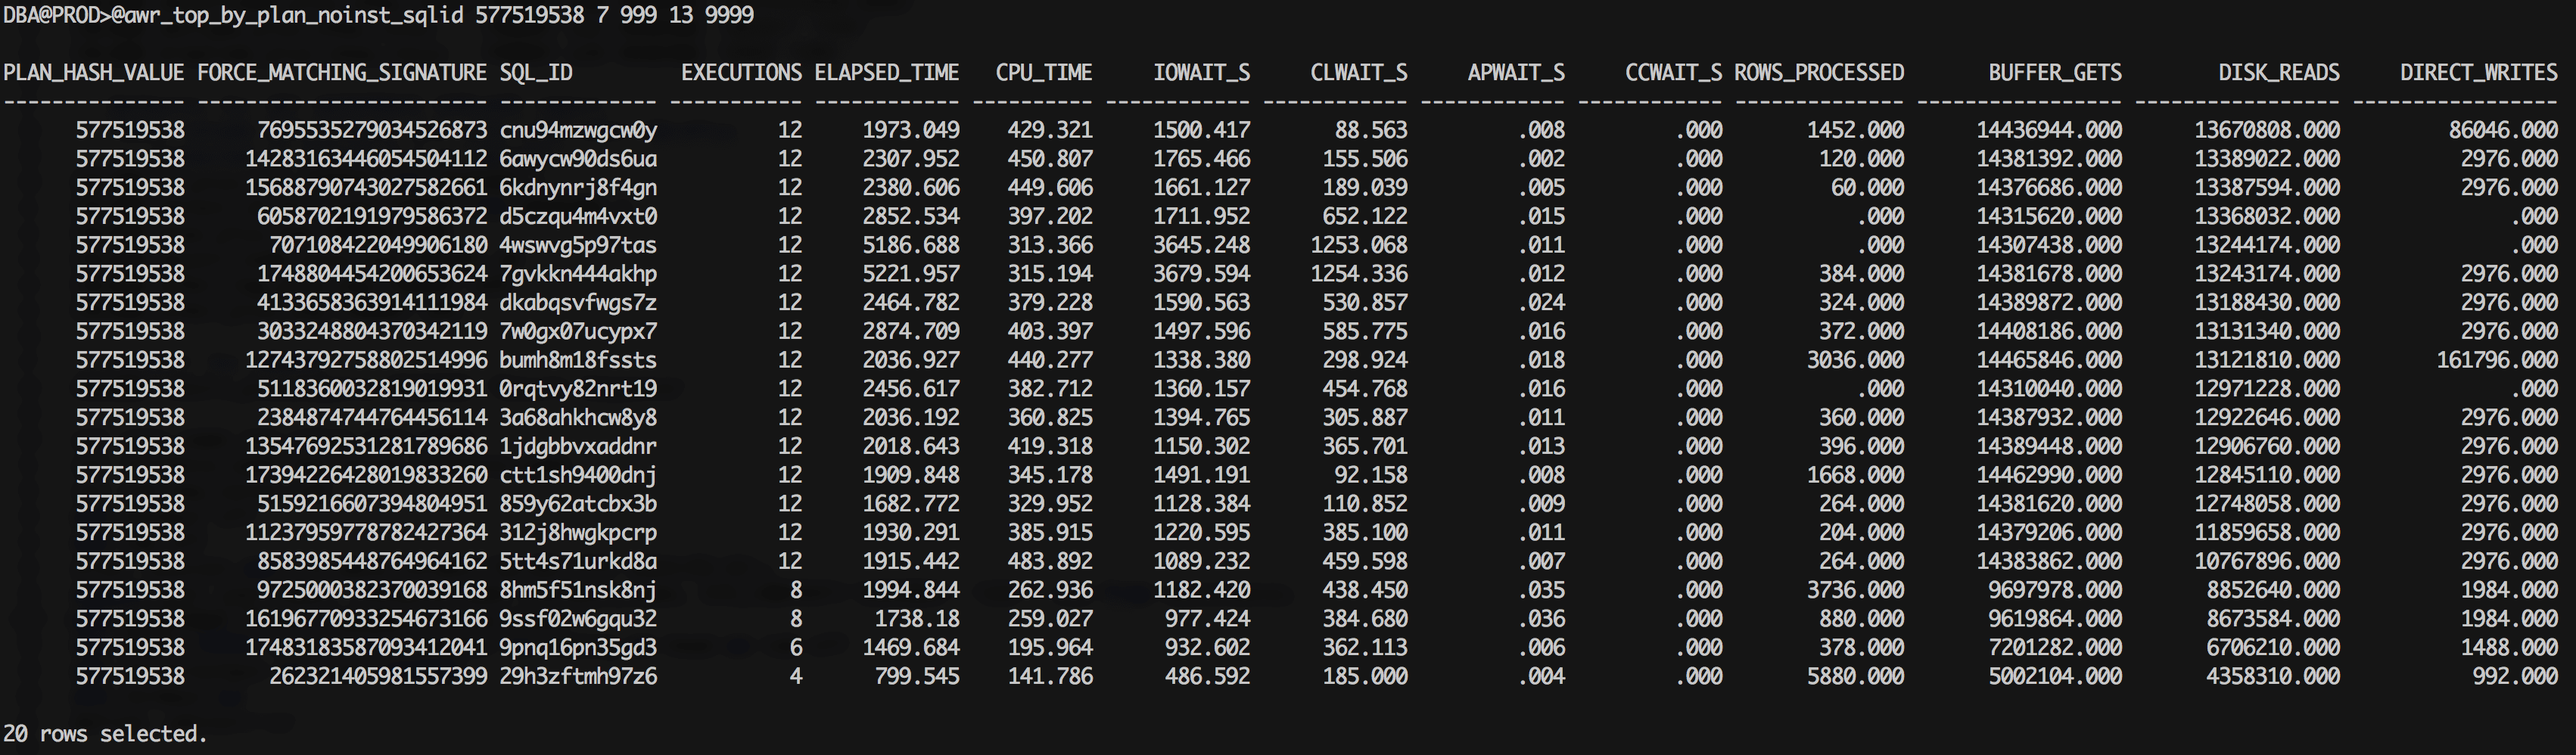Click the IOWAIT_S column header
2576x755 pixels.
pyautogui.click(x=1201, y=73)
